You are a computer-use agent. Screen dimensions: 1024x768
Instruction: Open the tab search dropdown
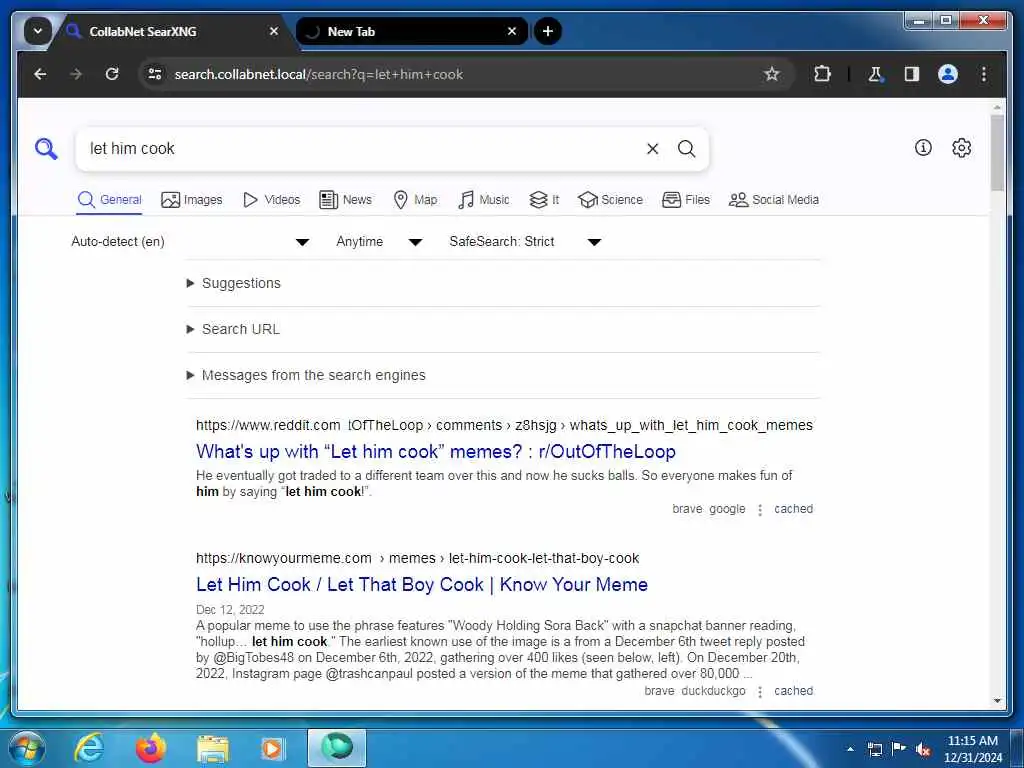pyautogui.click(x=38, y=31)
